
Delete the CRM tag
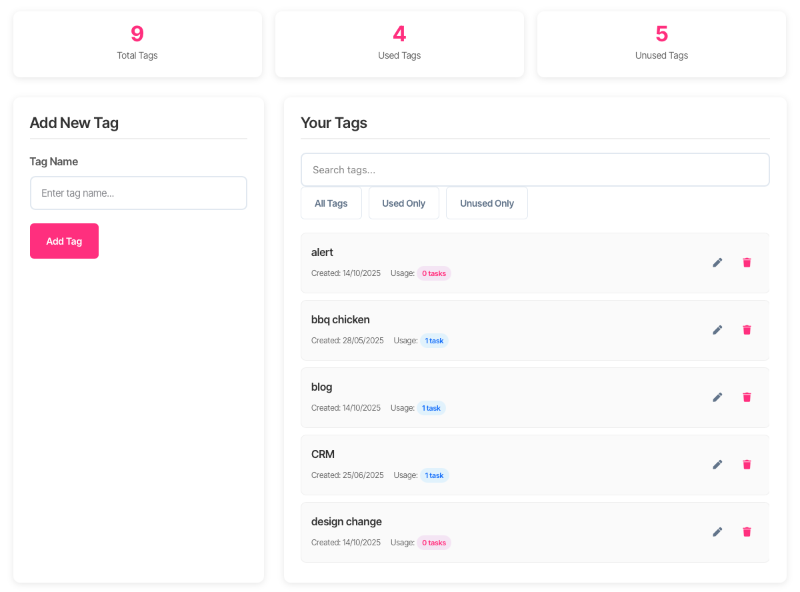tap(746, 464)
